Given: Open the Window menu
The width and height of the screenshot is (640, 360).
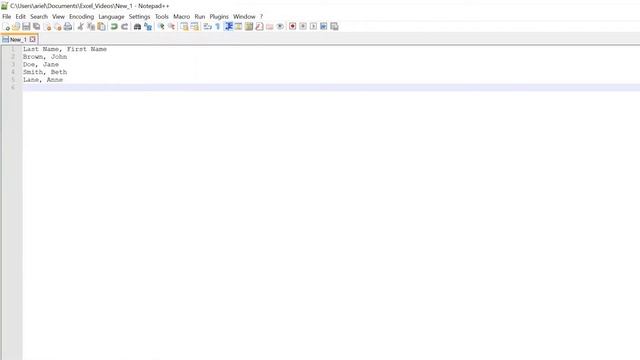Looking at the screenshot, I should (244, 17).
